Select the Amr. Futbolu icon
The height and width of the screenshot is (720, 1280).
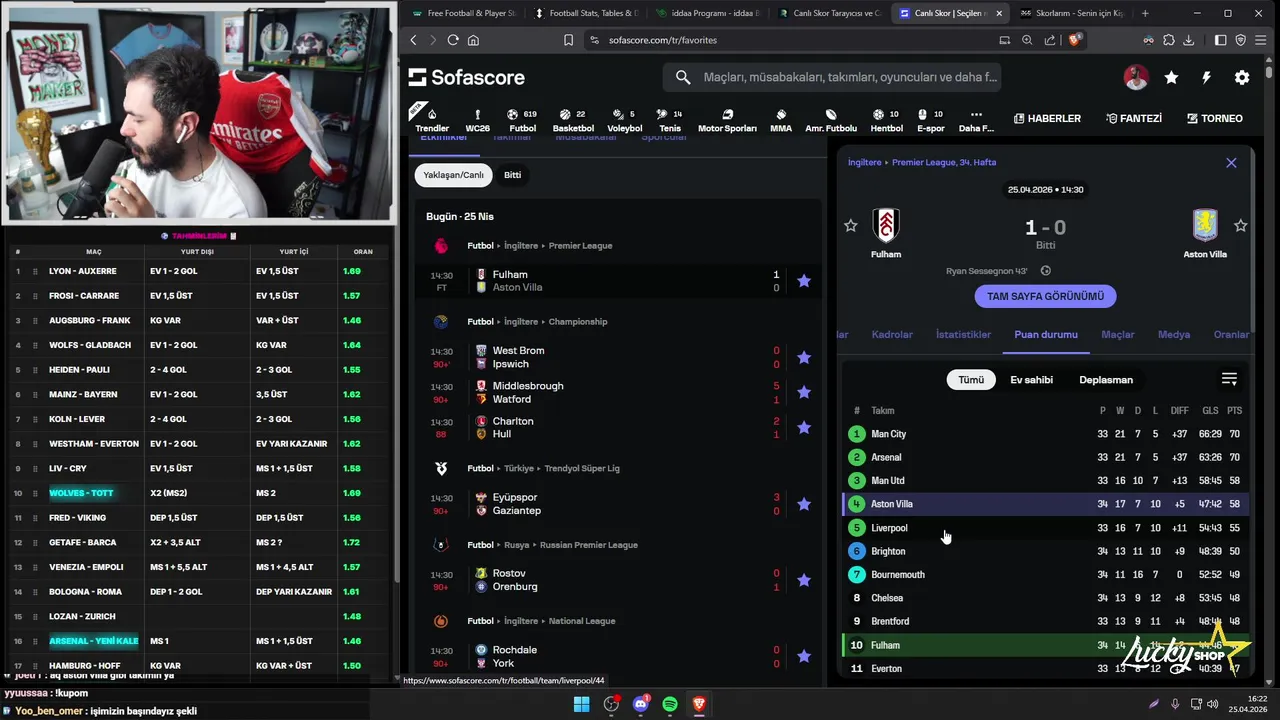click(x=831, y=120)
